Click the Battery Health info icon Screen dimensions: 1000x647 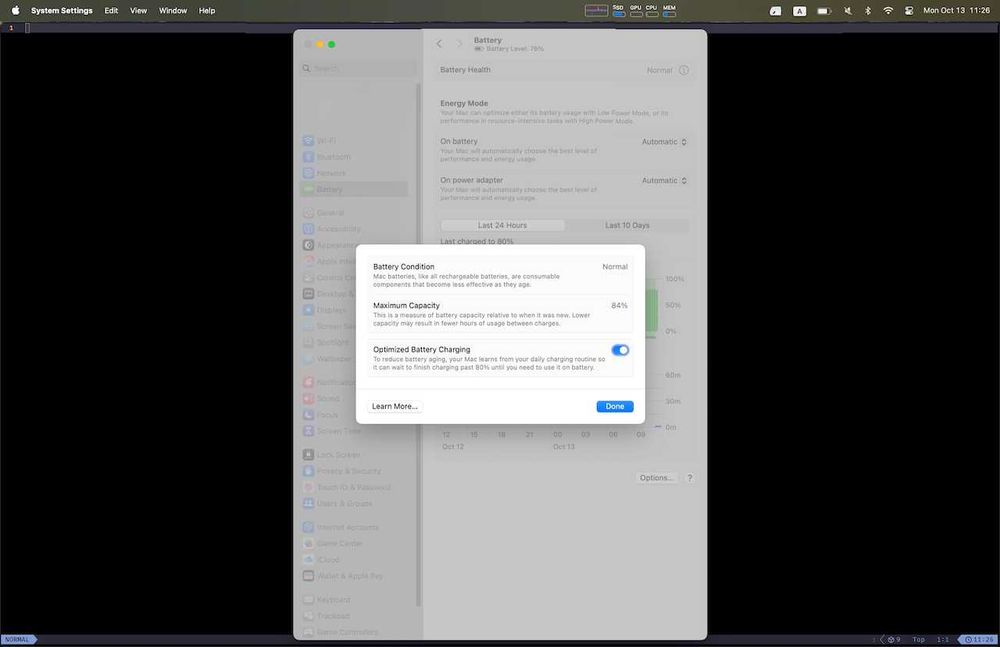point(684,70)
